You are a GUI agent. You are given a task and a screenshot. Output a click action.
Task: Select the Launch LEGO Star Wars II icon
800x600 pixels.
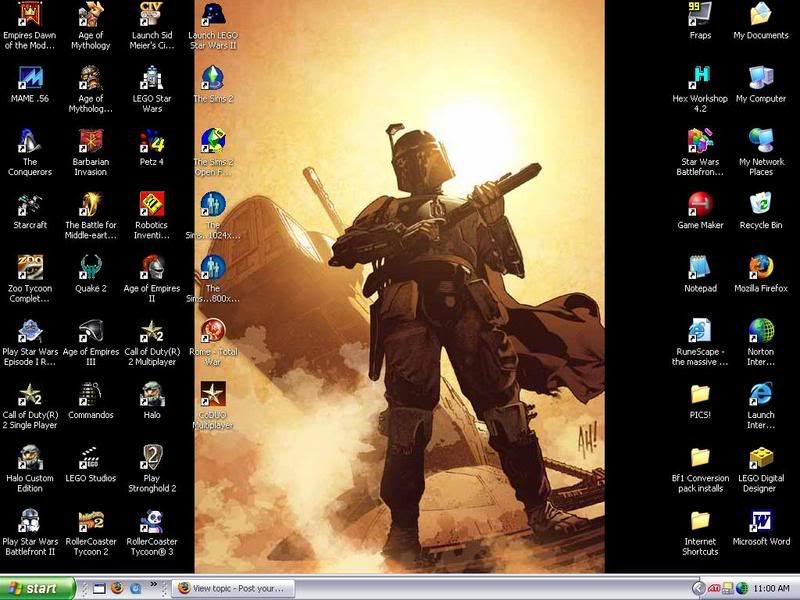point(213,26)
